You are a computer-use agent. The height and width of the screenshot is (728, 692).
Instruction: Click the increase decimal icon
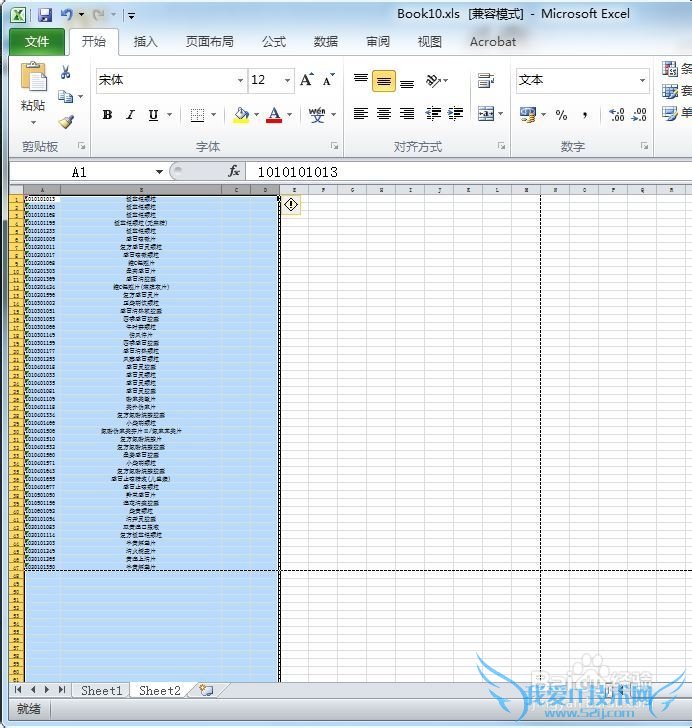click(617, 115)
